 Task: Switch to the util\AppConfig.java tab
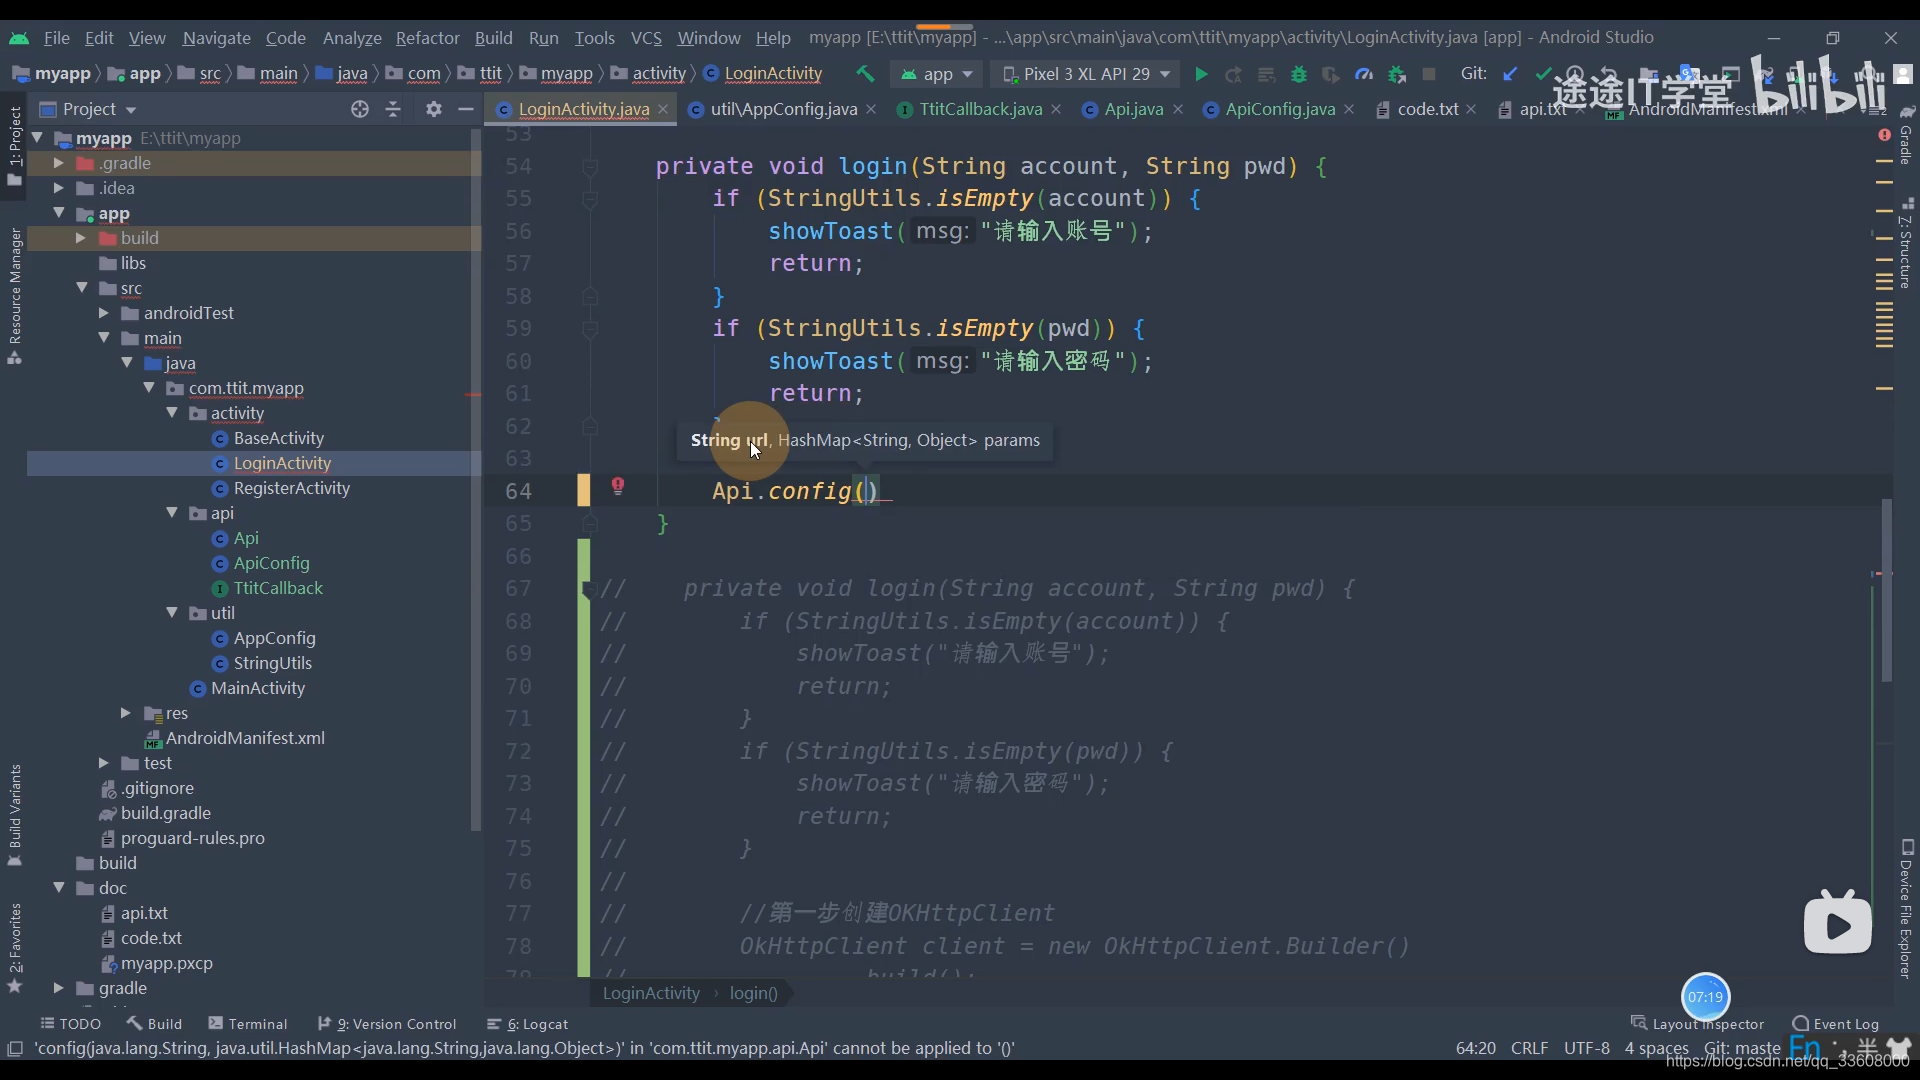tap(783, 109)
